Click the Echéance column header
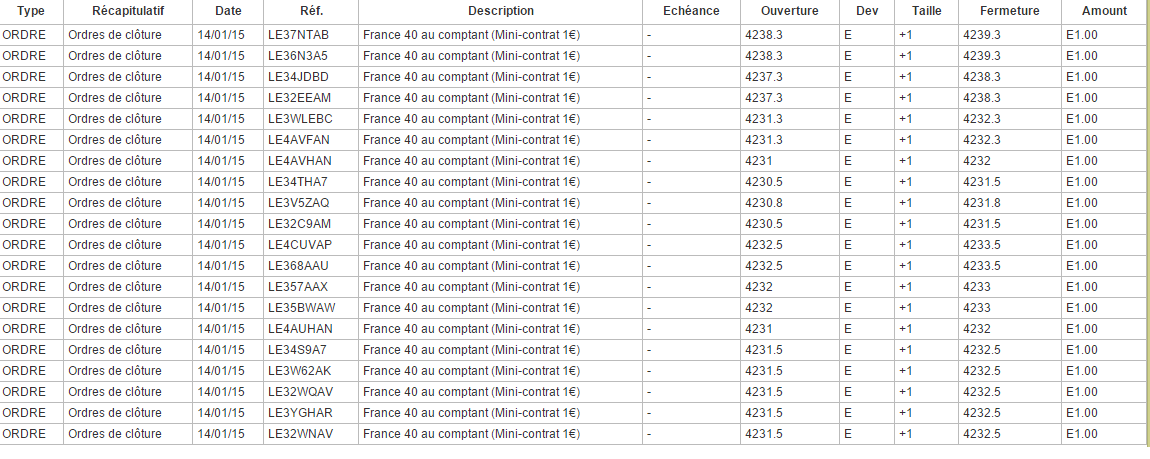This screenshot has height=459, width=1150. point(691,11)
